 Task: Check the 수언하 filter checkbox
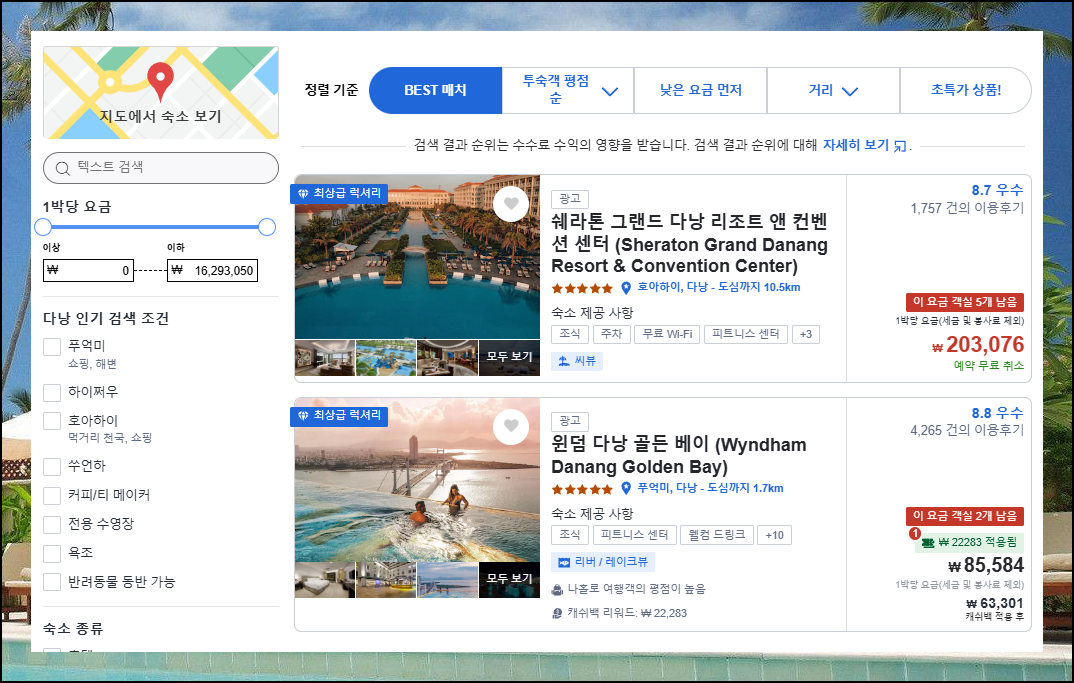coord(52,467)
